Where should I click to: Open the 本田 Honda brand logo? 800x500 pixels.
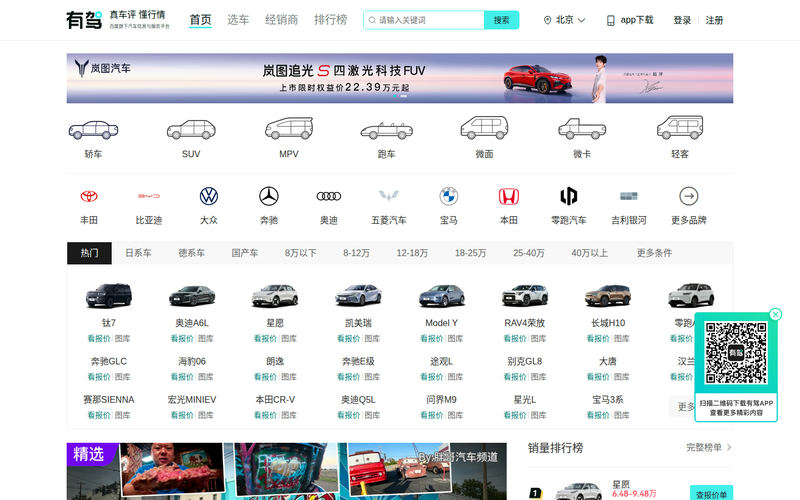click(x=509, y=196)
